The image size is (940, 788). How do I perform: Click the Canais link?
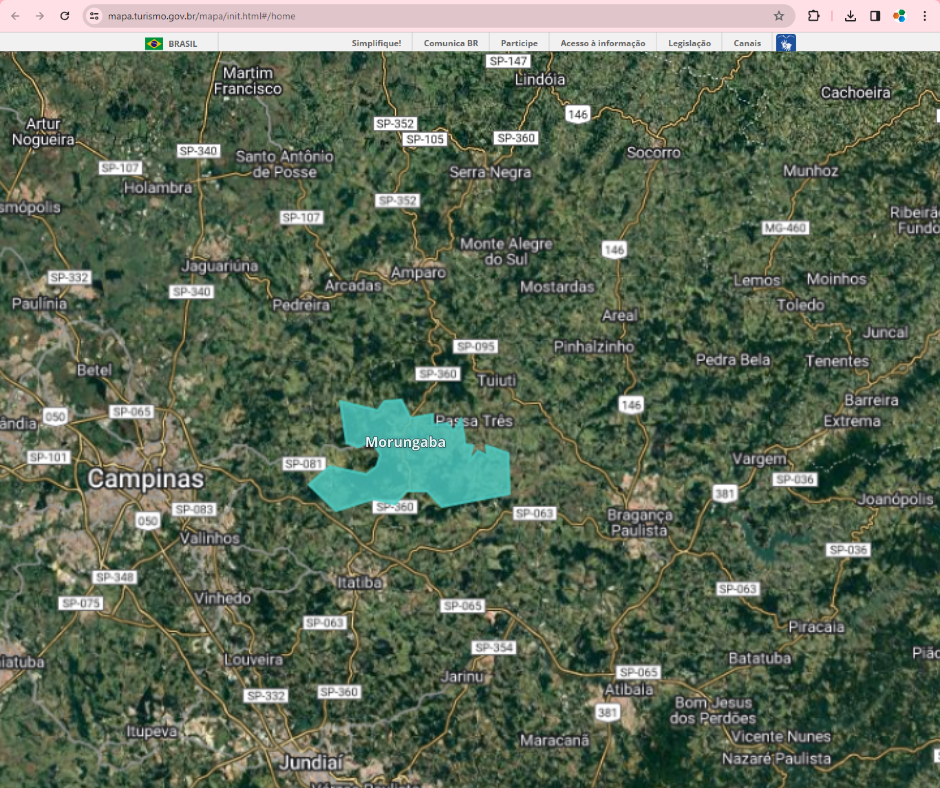click(x=747, y=43)
